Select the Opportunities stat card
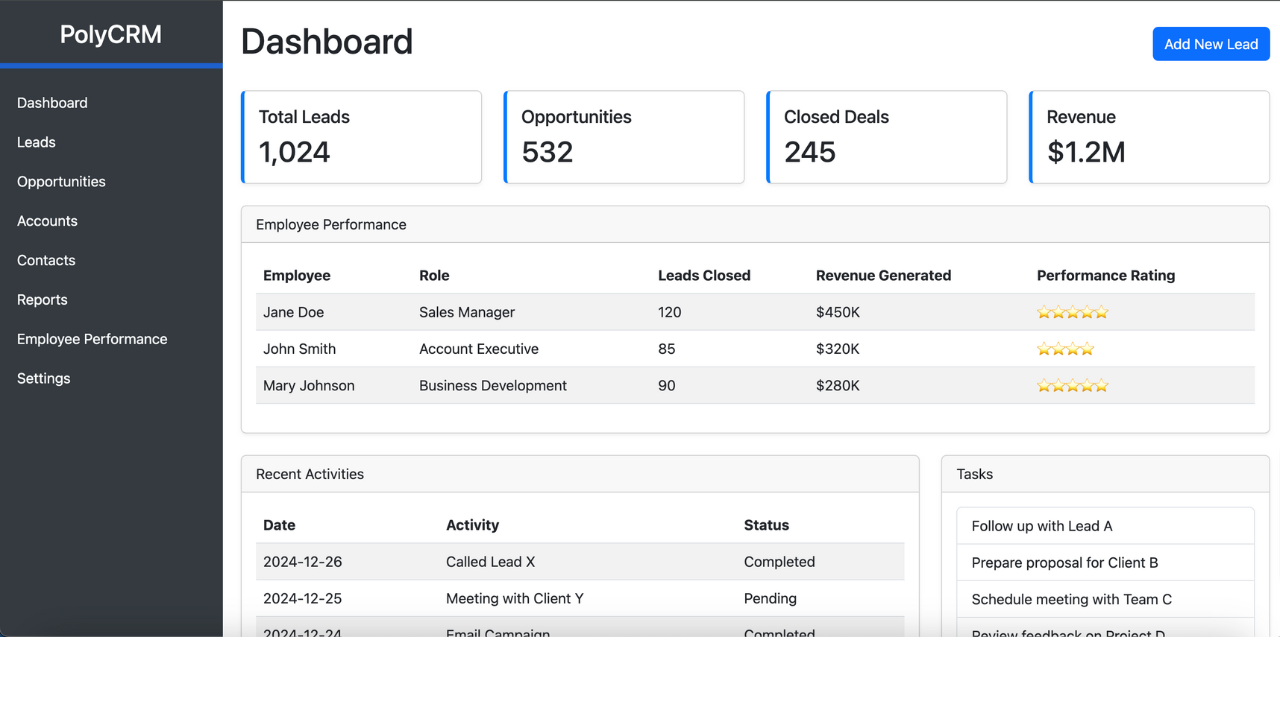Image resolution: width=1280 pixels, height=720 pixels. point(624,137)
